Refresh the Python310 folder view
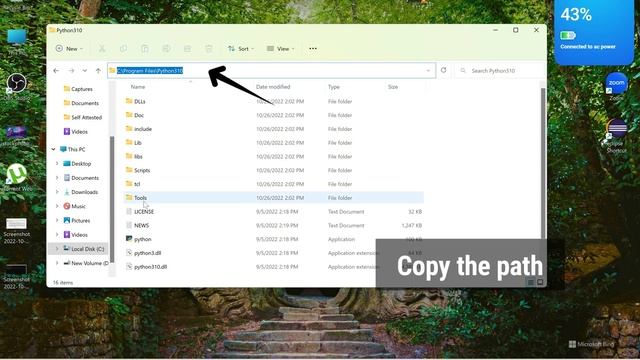This screenshot has height=360, width=640. click(444, 70)
